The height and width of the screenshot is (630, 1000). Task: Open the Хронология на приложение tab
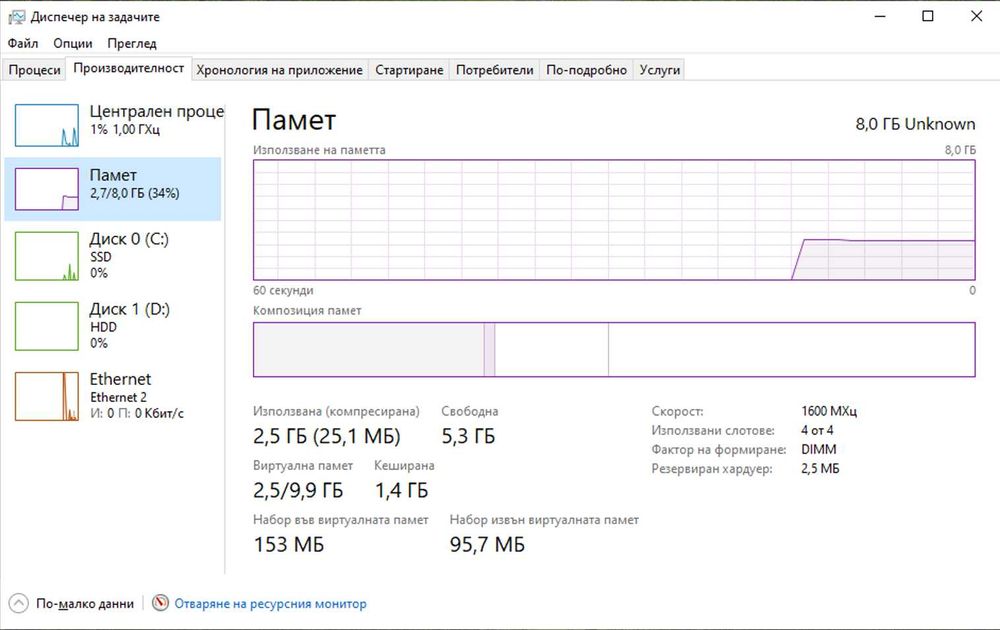[x=279, y=70]
